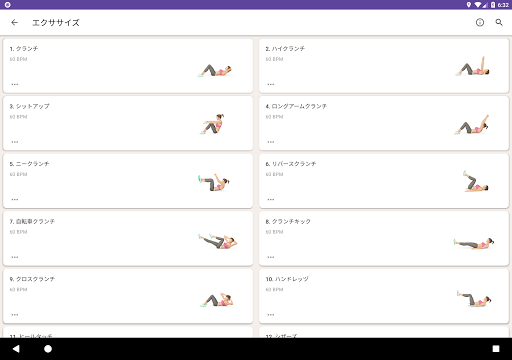Image resolution: width=512 pixels, height=360 pixels.
Task: Select the 10. ハンドレッグ exercise title
Action: [x=287, y=279]
